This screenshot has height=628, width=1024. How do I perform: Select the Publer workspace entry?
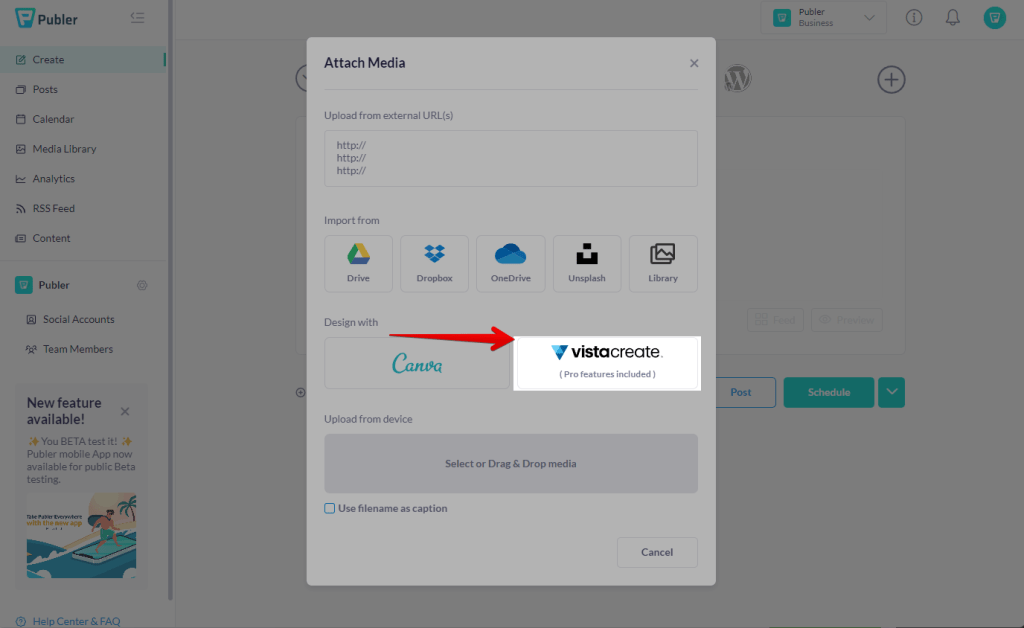[42, 285]
